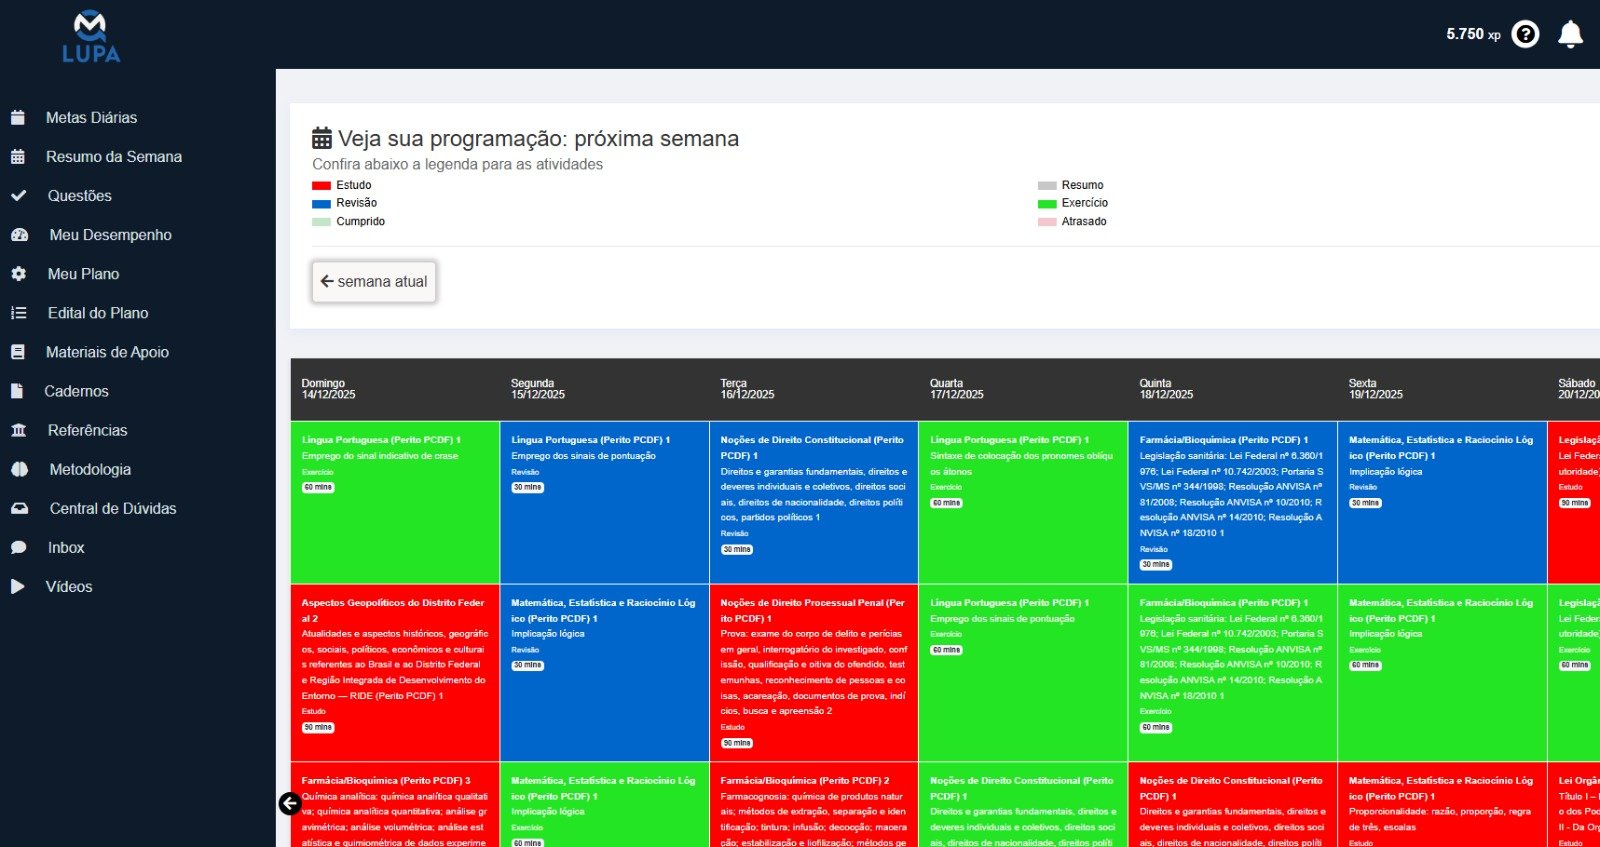Click the gray Resumo legend swatch

tap(1047, 185)
